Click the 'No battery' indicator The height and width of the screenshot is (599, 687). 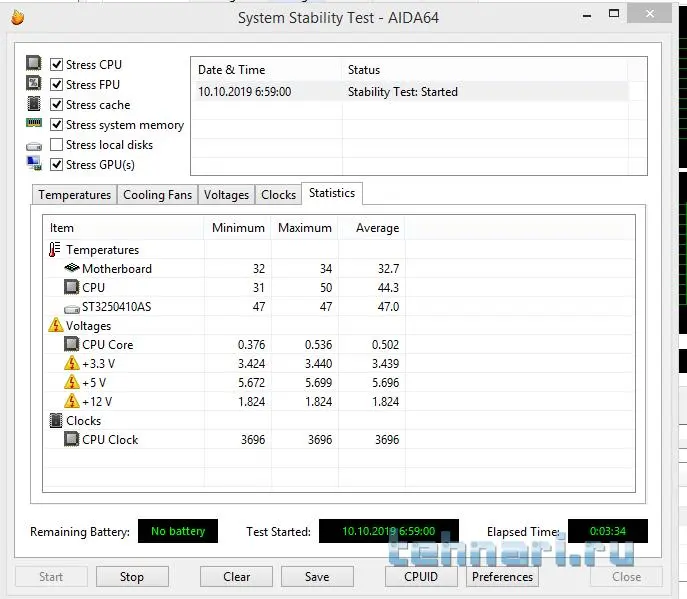(178, 531)
